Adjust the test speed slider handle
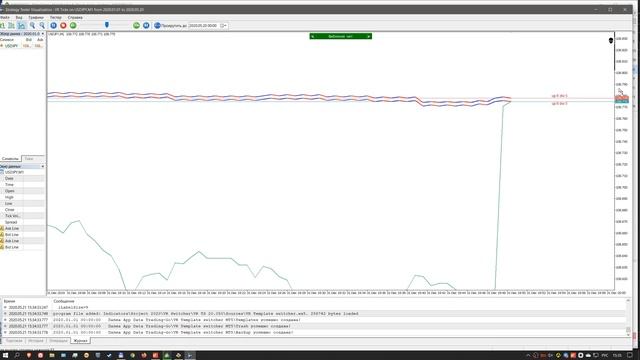The width and height of the screenshot is (640, 360). (107, 25)
